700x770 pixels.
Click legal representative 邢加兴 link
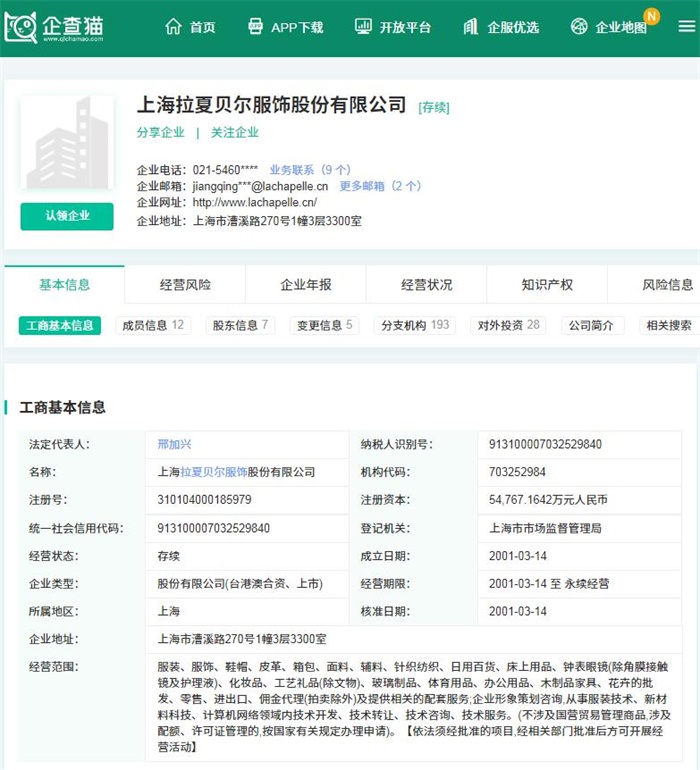174,444
